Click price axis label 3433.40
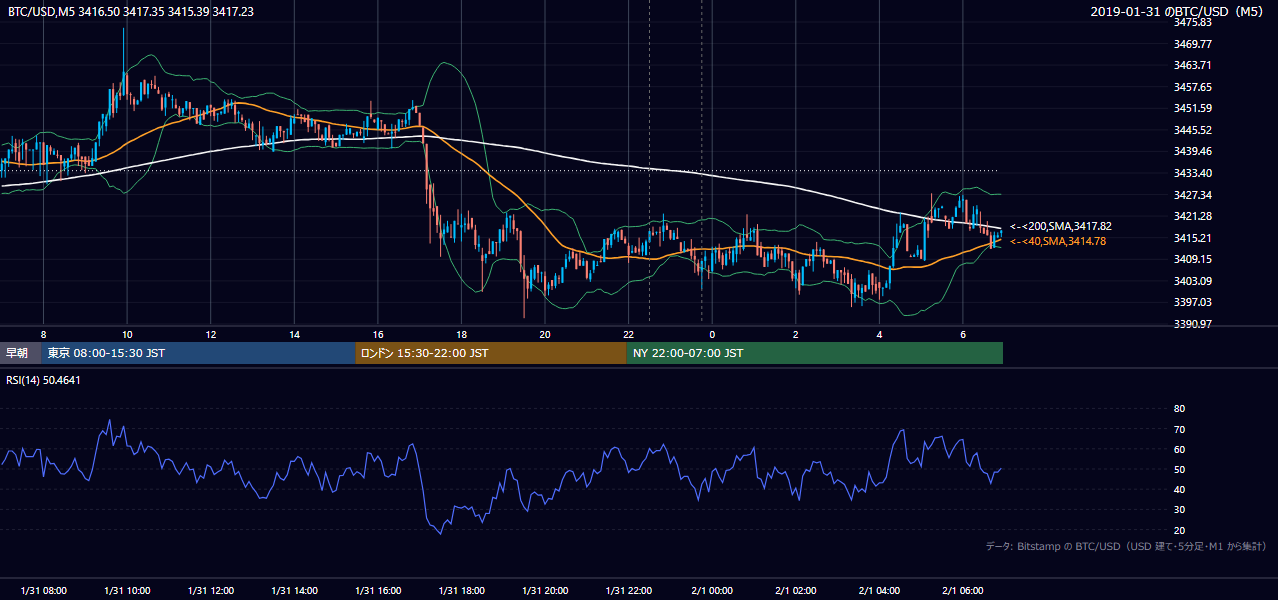 click(1194, 173)
